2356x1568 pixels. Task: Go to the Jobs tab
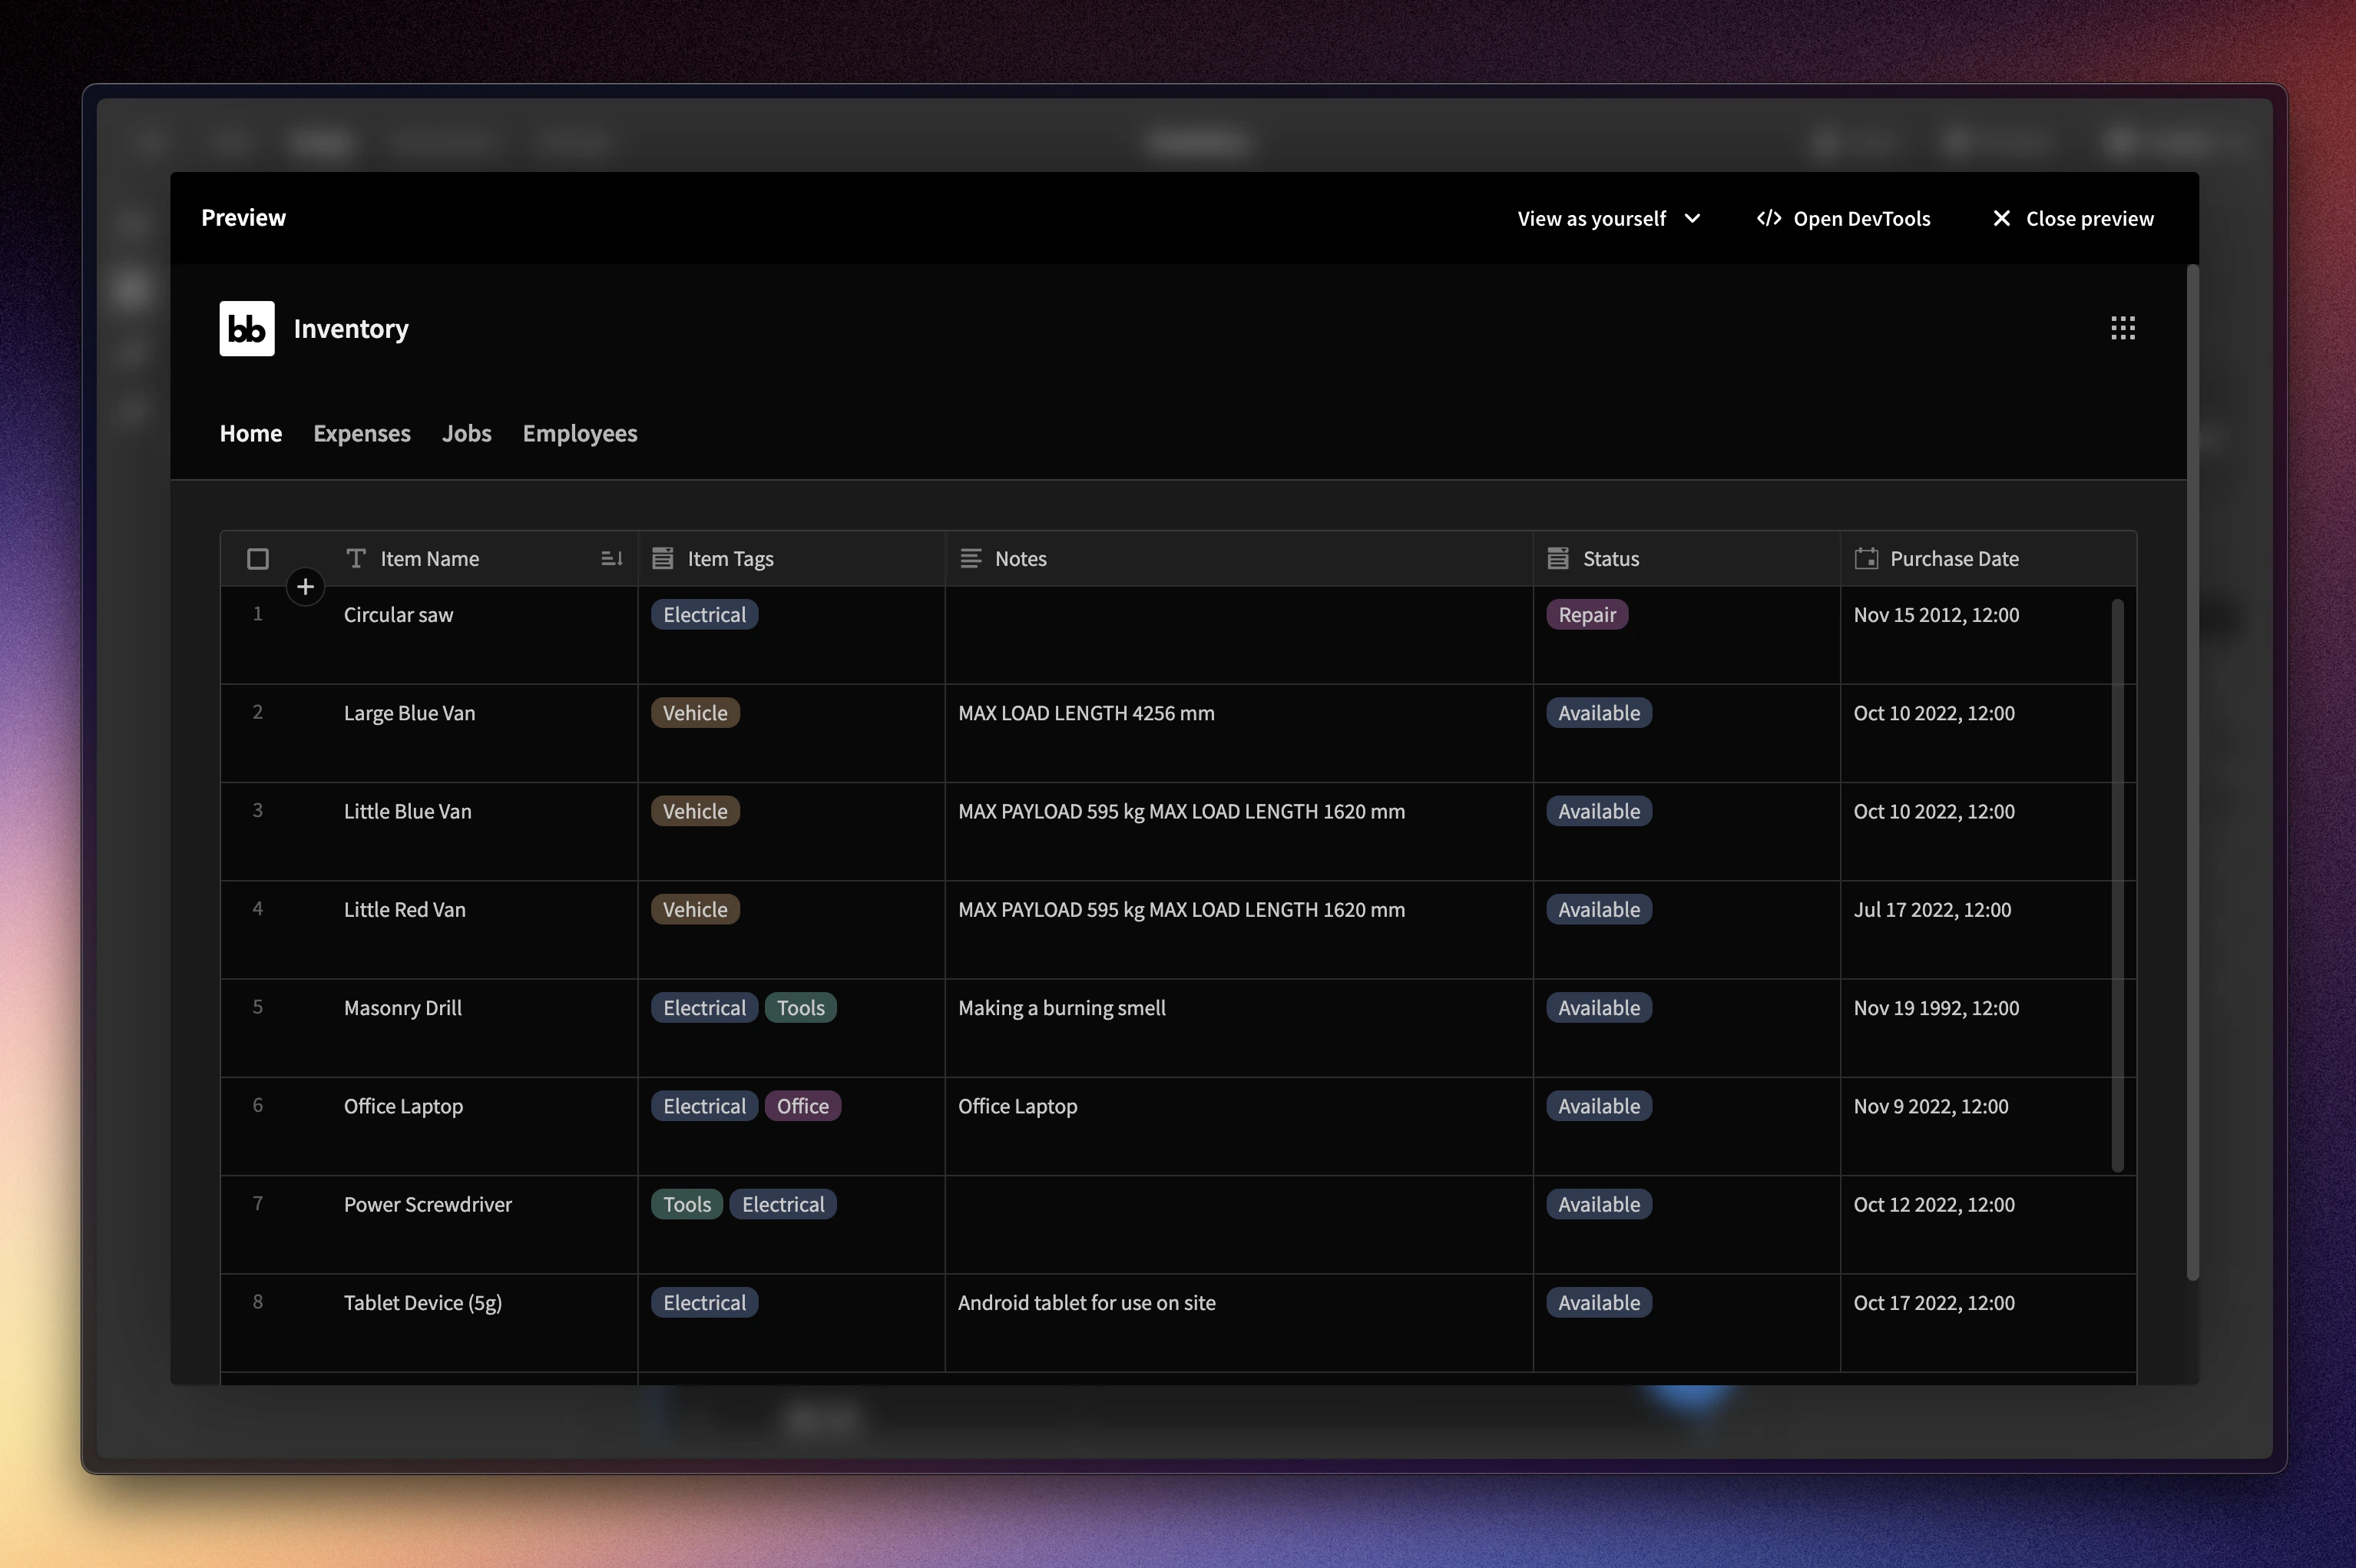[467, 433]
